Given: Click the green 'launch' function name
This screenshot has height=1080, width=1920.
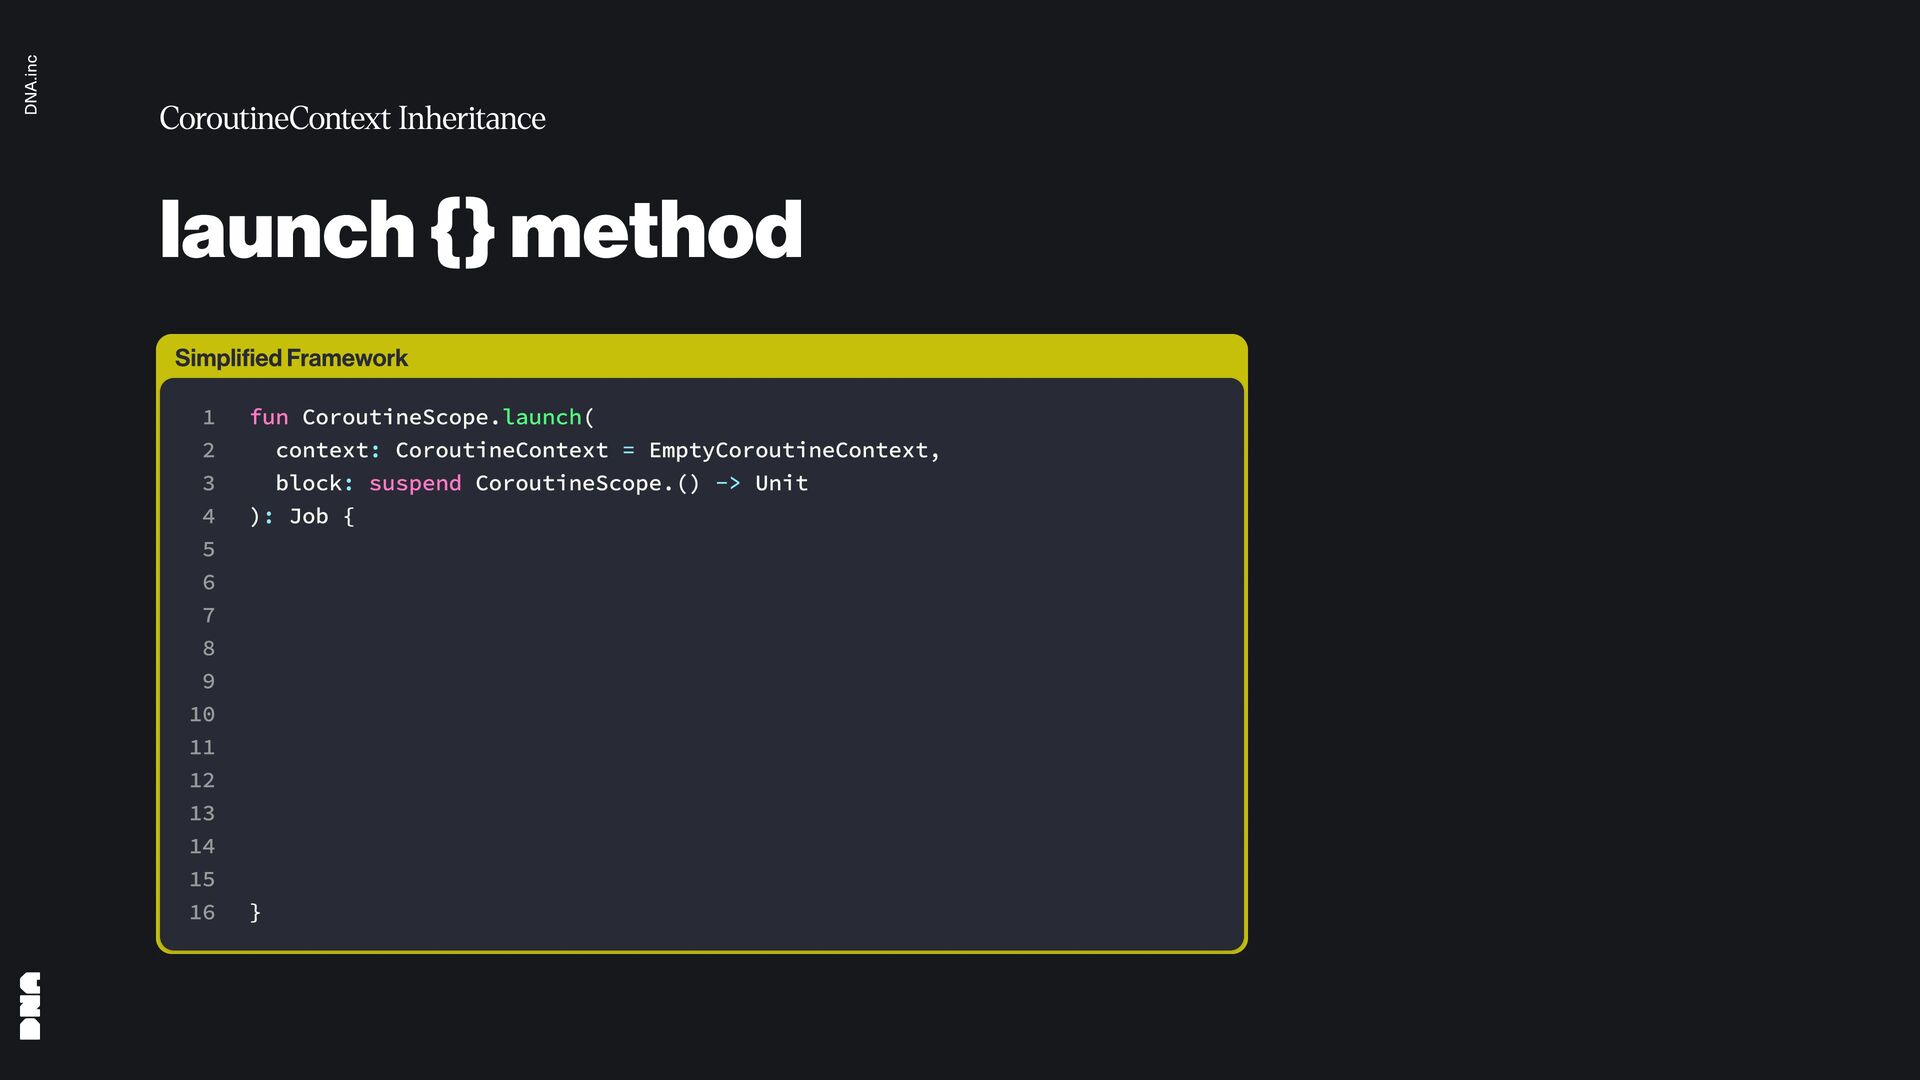Looking at the screenshot, I should click(541, 417).
